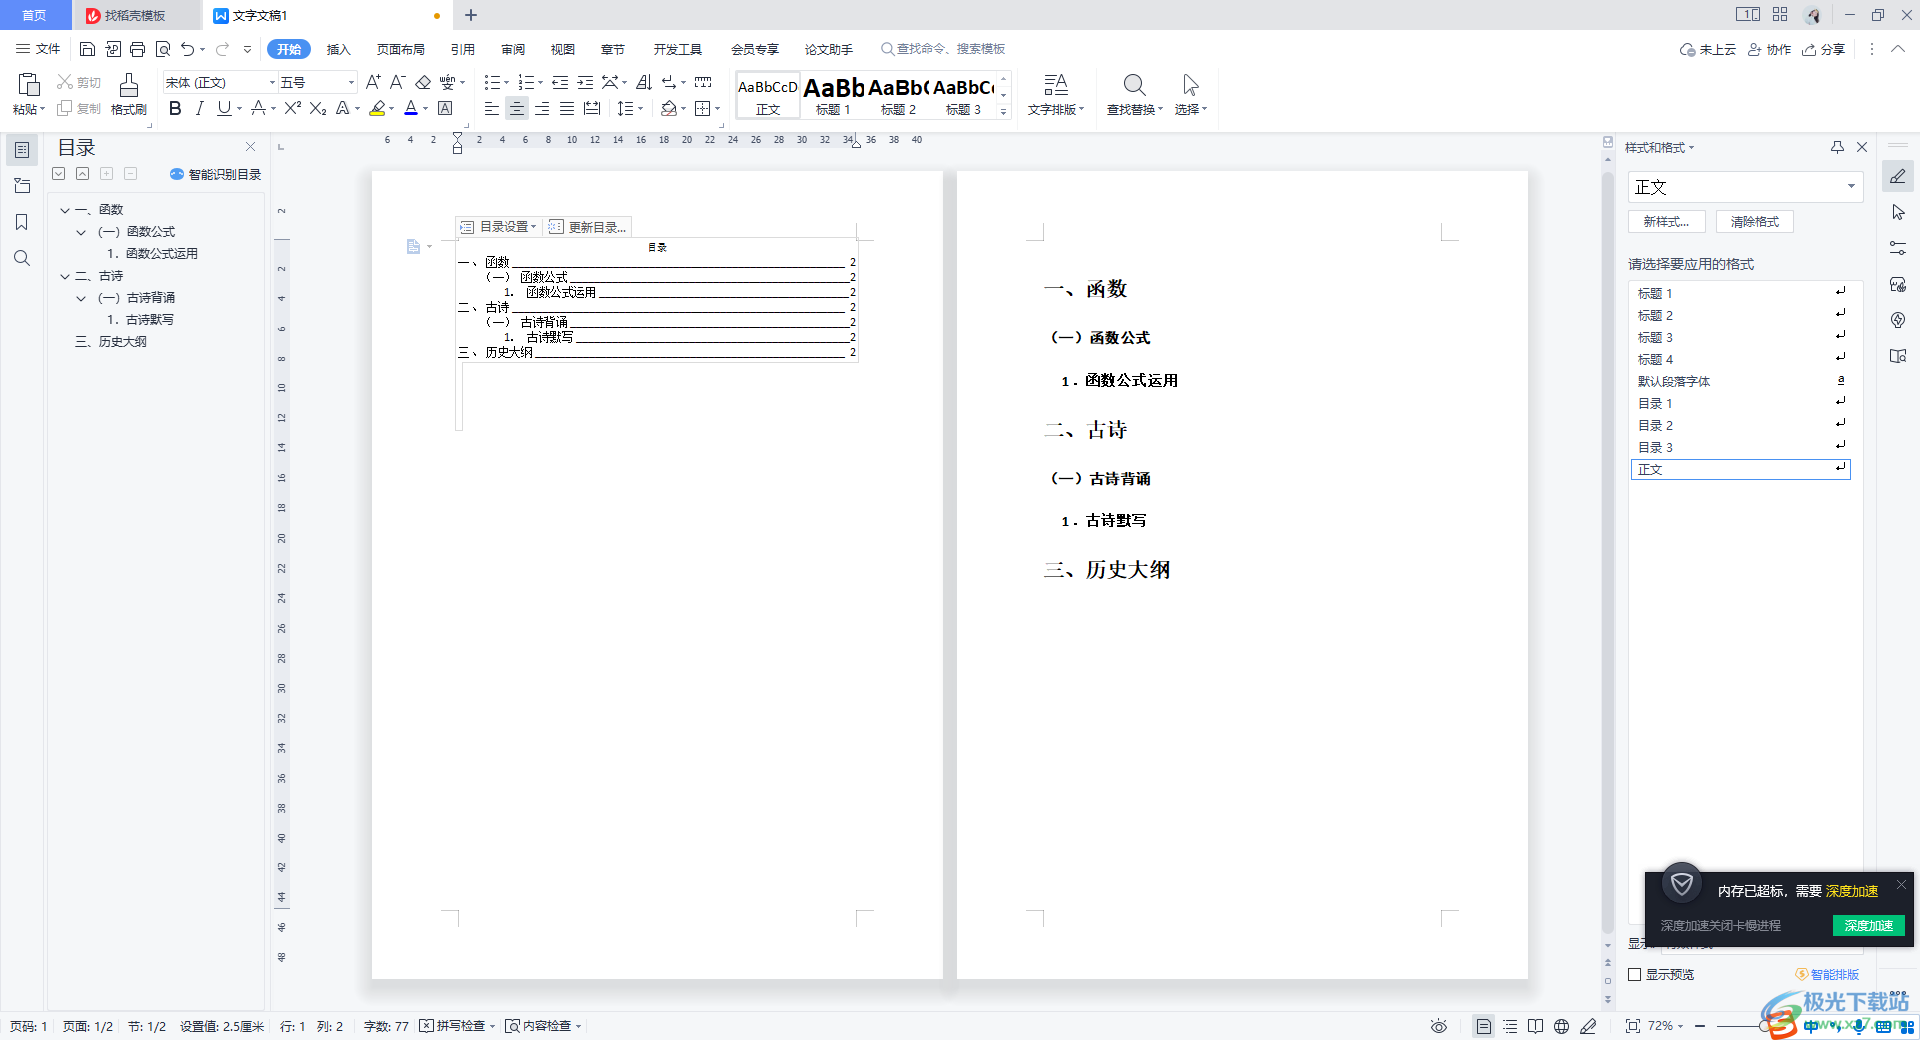This screenshot has height=1040, width=1920.
Task: Click the Find and Replace magnifier icon
Action: [1134, 85]
